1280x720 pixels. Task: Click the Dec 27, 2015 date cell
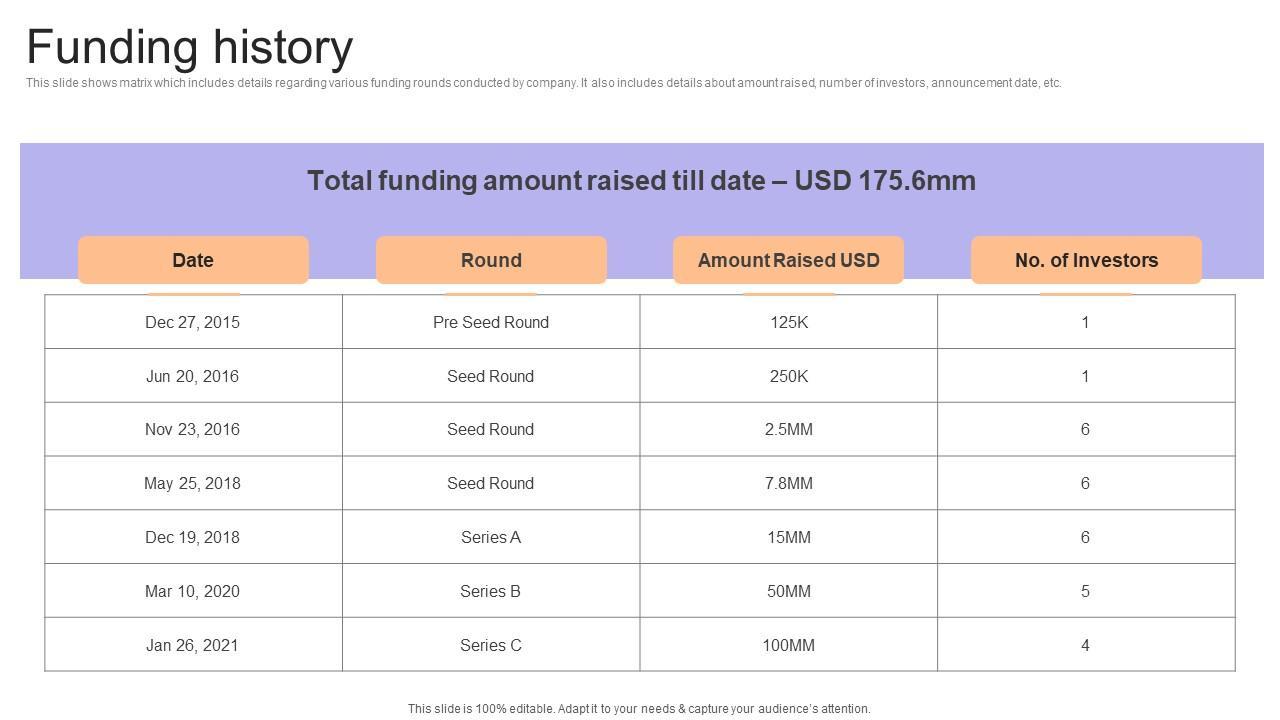[x=192, y=322]
